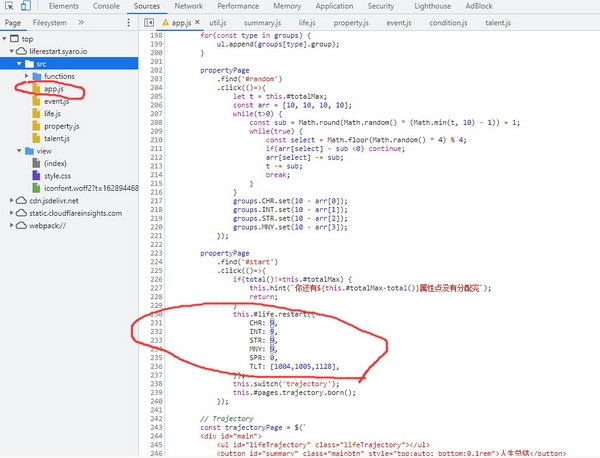Viewport: 600px width, 458px height.
Task: Select the Sources tab
Action: point(147,6)
